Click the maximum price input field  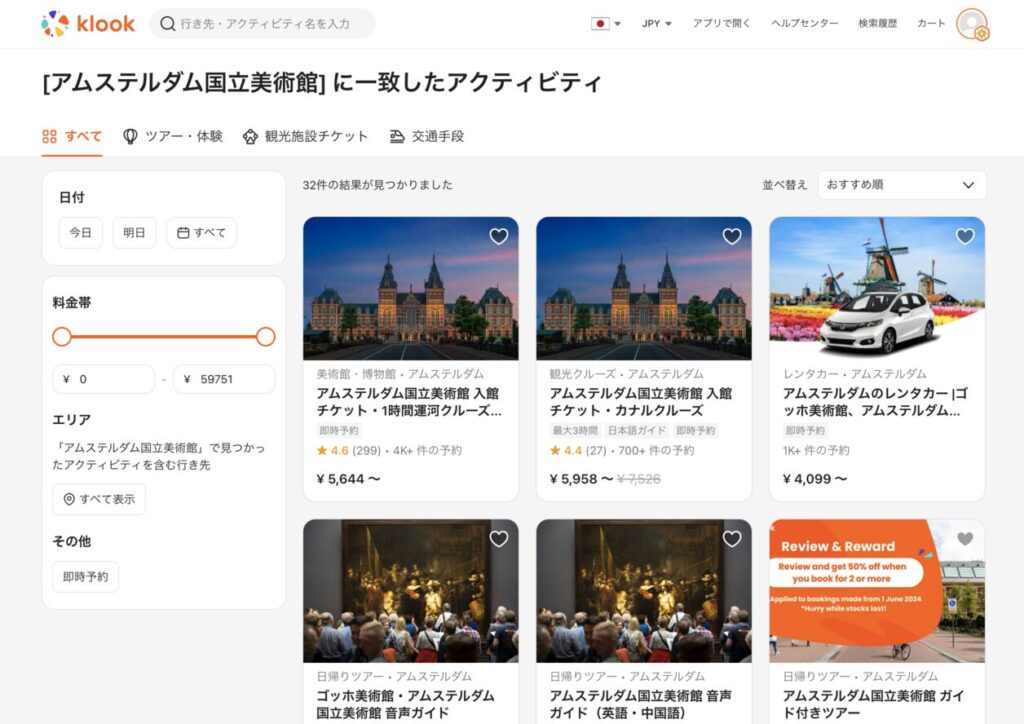tap(224, 379)
